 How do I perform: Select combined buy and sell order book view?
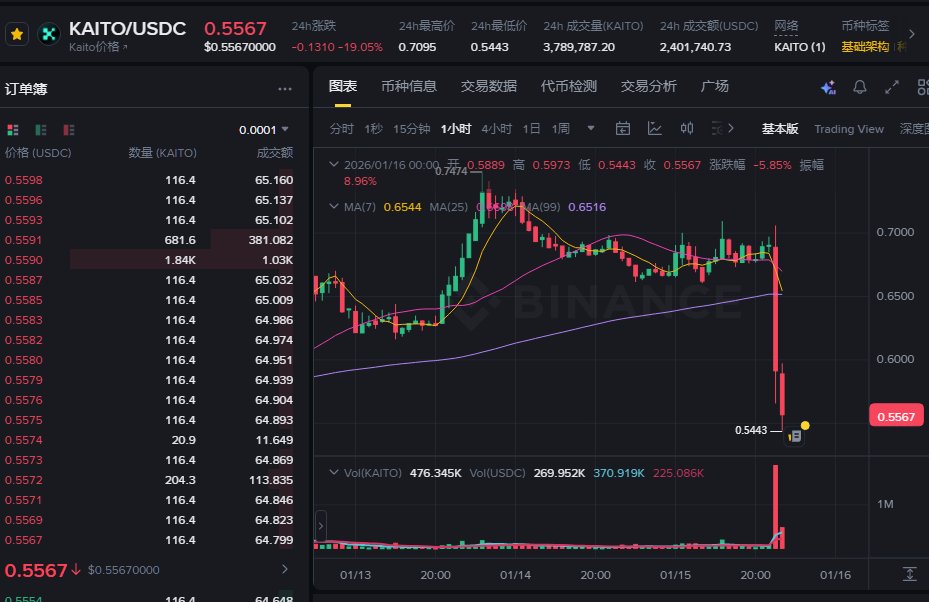click(12, 130)
